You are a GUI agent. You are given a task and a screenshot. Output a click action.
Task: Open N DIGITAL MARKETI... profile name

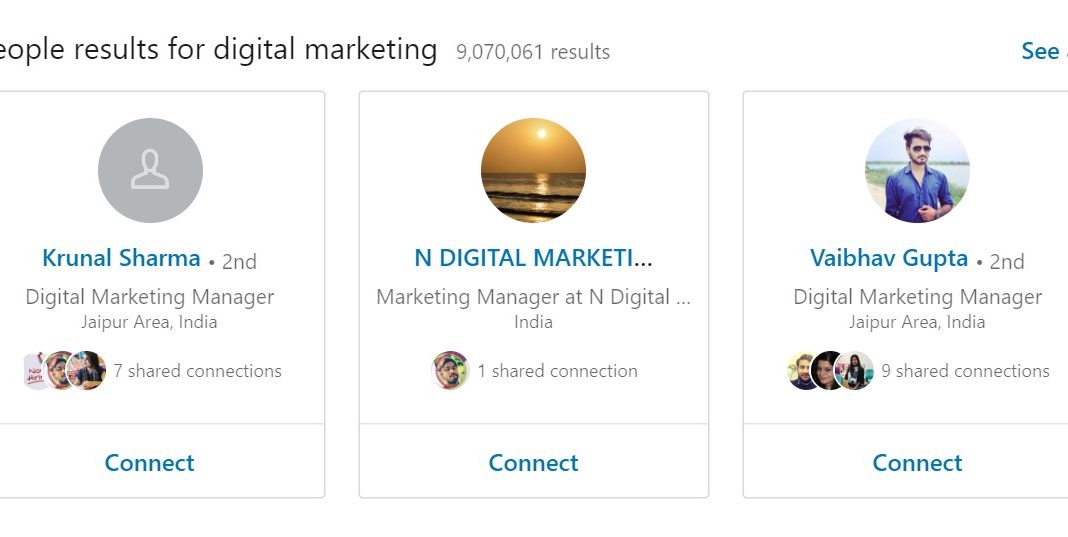(x=533, y=258)
